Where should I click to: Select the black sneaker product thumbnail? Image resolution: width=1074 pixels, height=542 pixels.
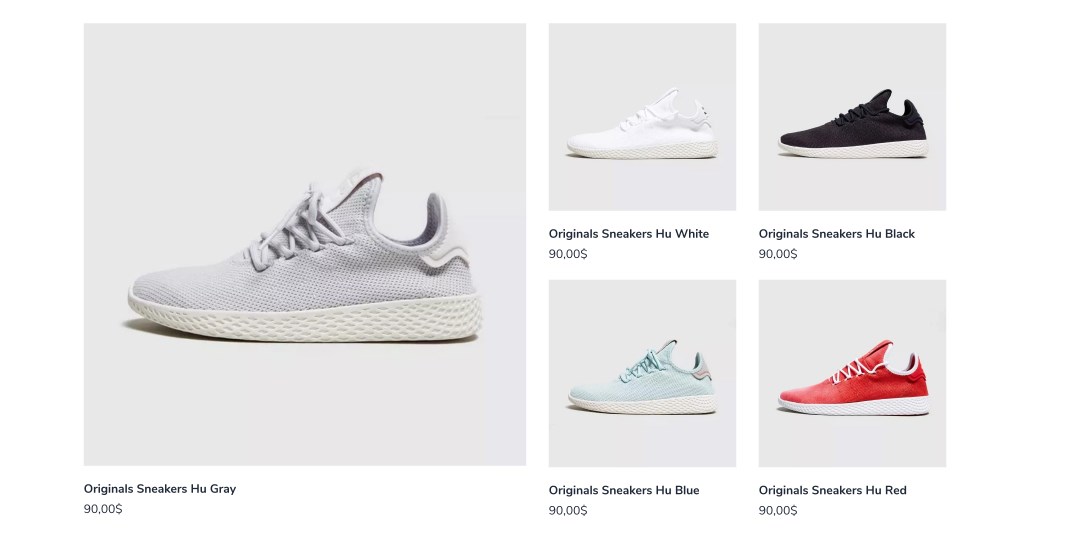(852, 117)
